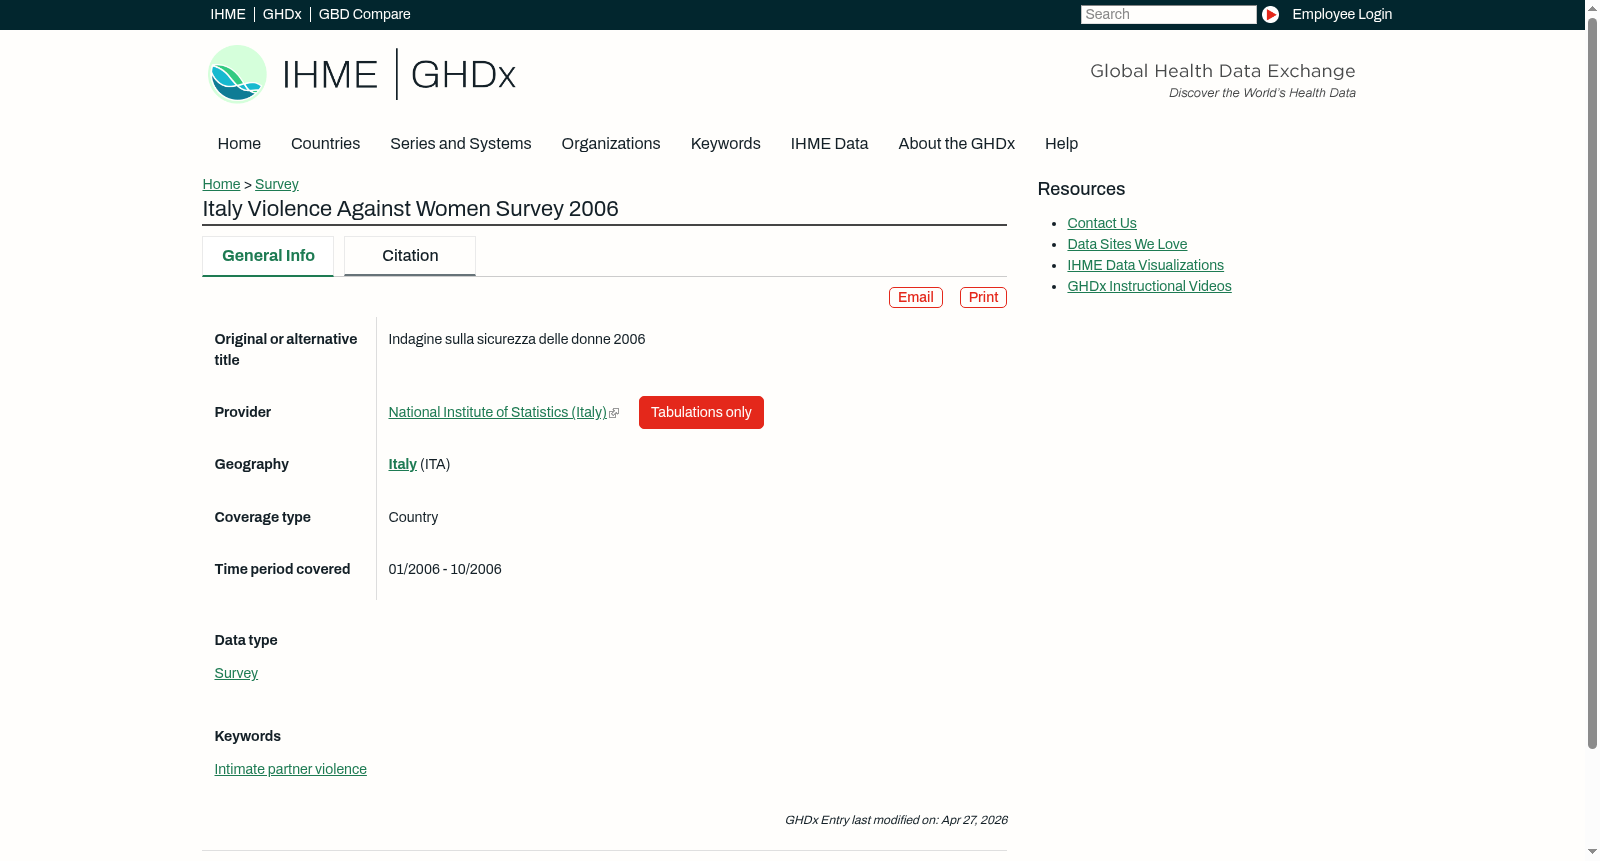Open the GHDx link in top bar

[282, 14]
